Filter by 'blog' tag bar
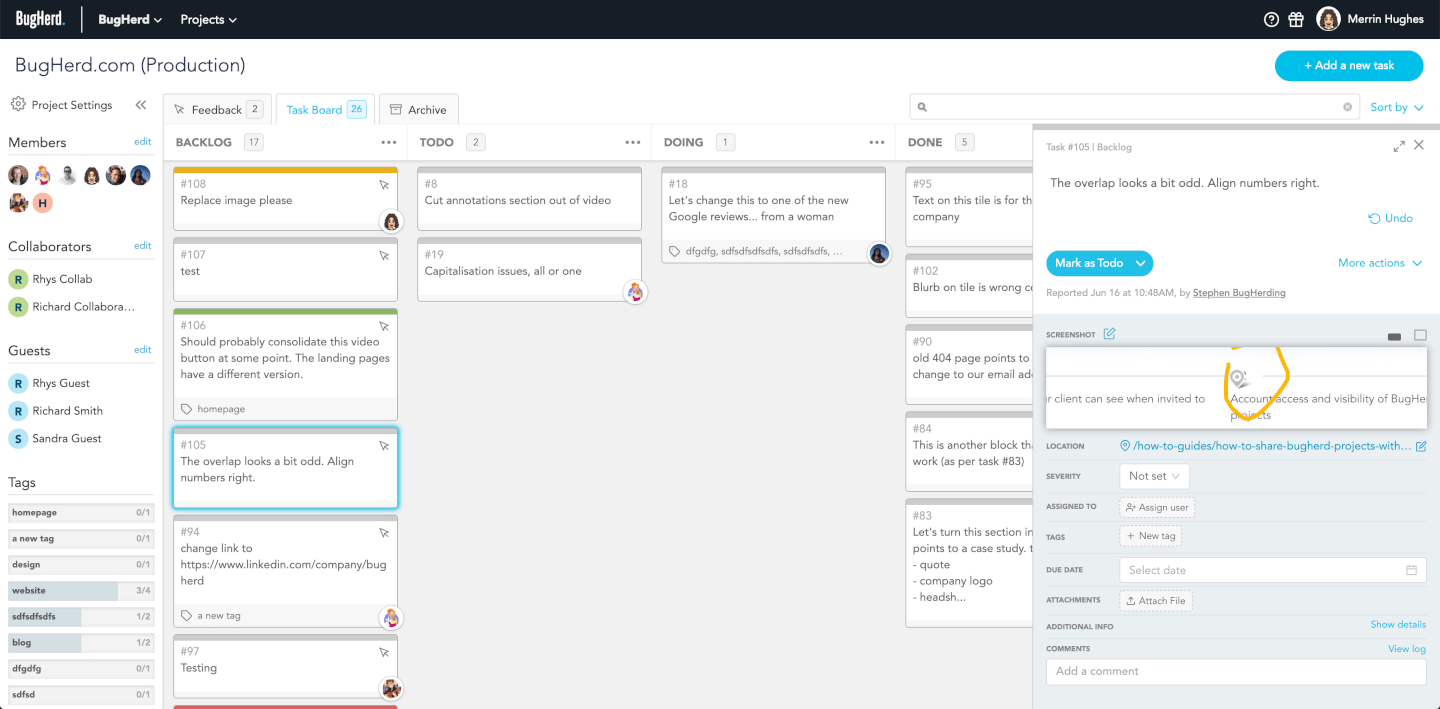Image resolution: width=1440 pixels, height=709 pixels. click(81, 642)
